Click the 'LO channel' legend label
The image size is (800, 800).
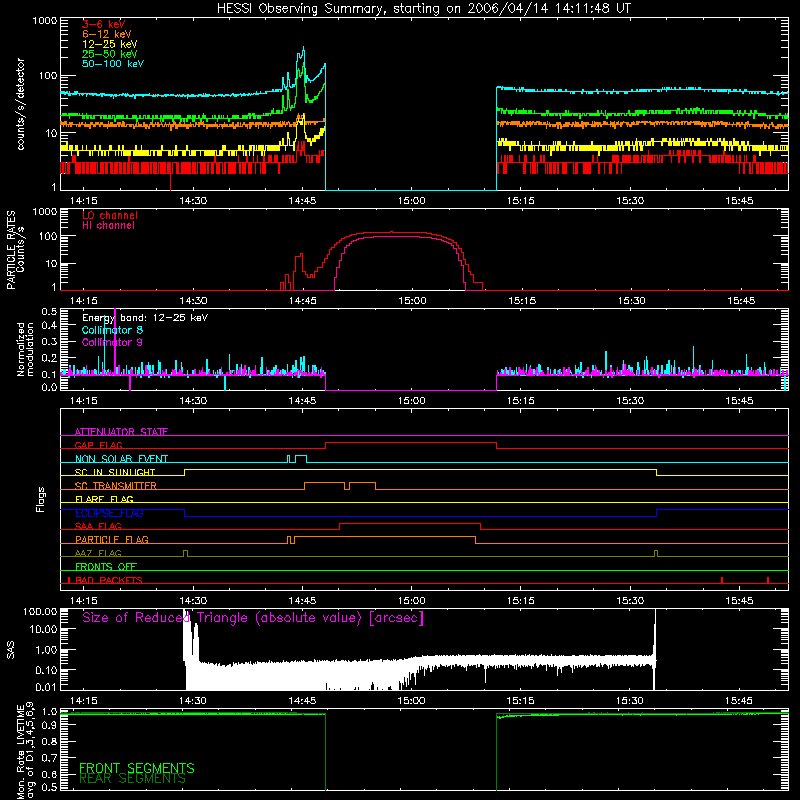coord(110,215)
